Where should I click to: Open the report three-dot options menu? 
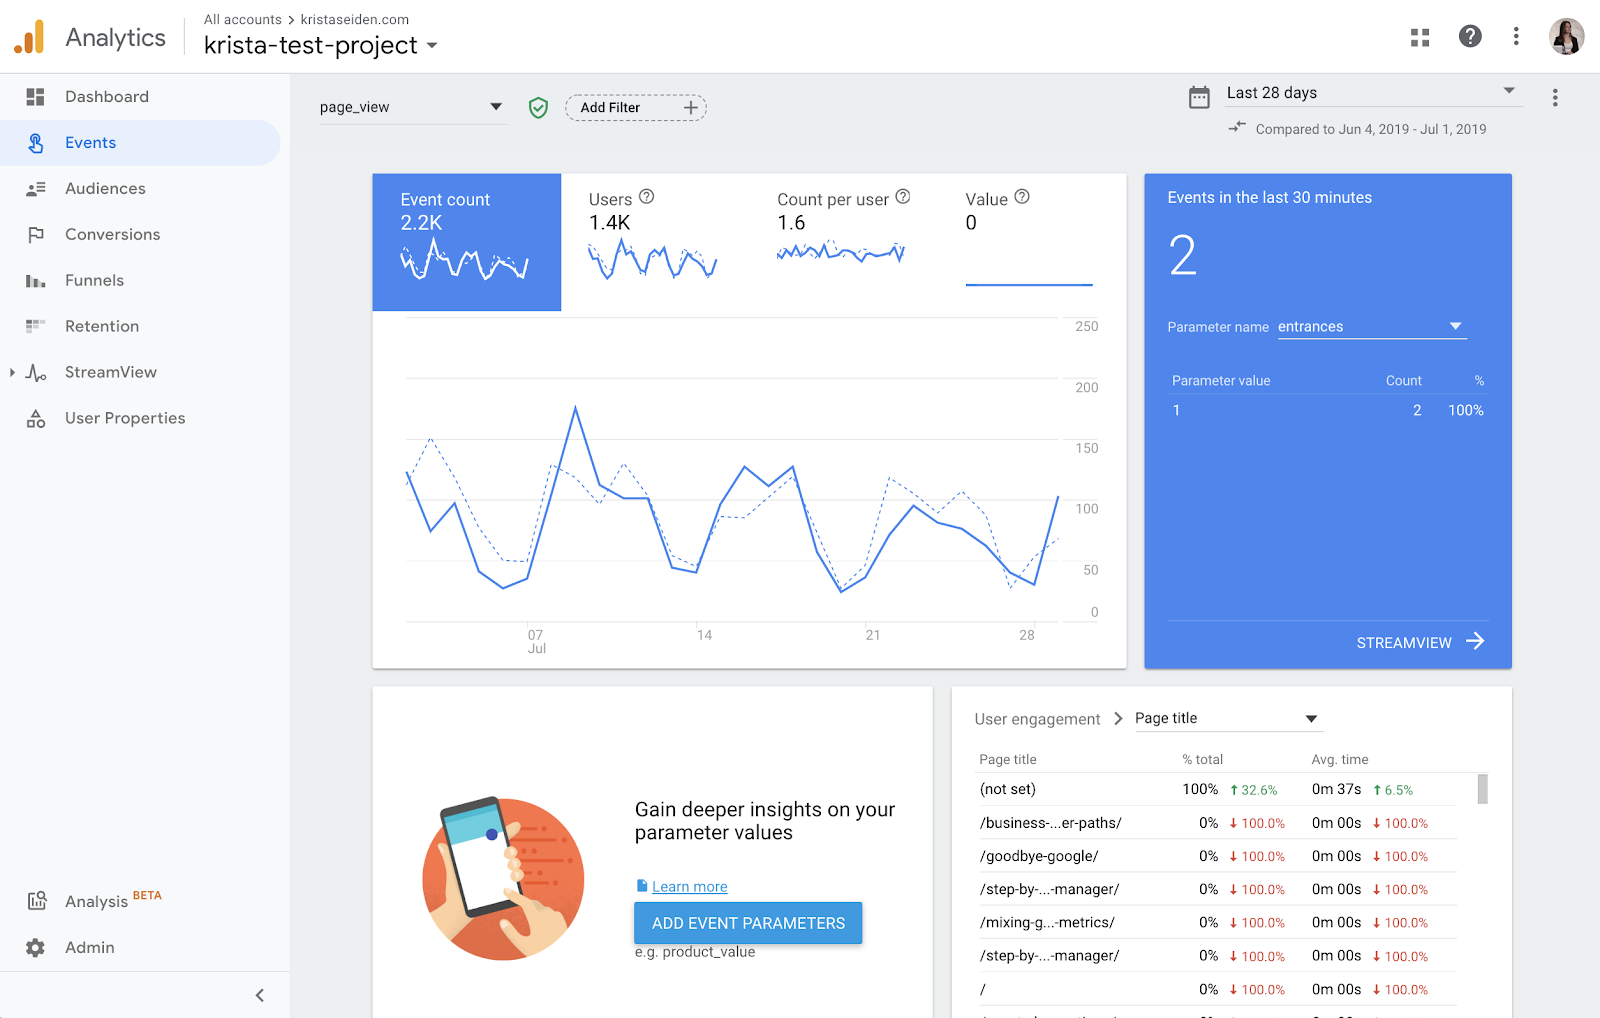pos(1555,97)
